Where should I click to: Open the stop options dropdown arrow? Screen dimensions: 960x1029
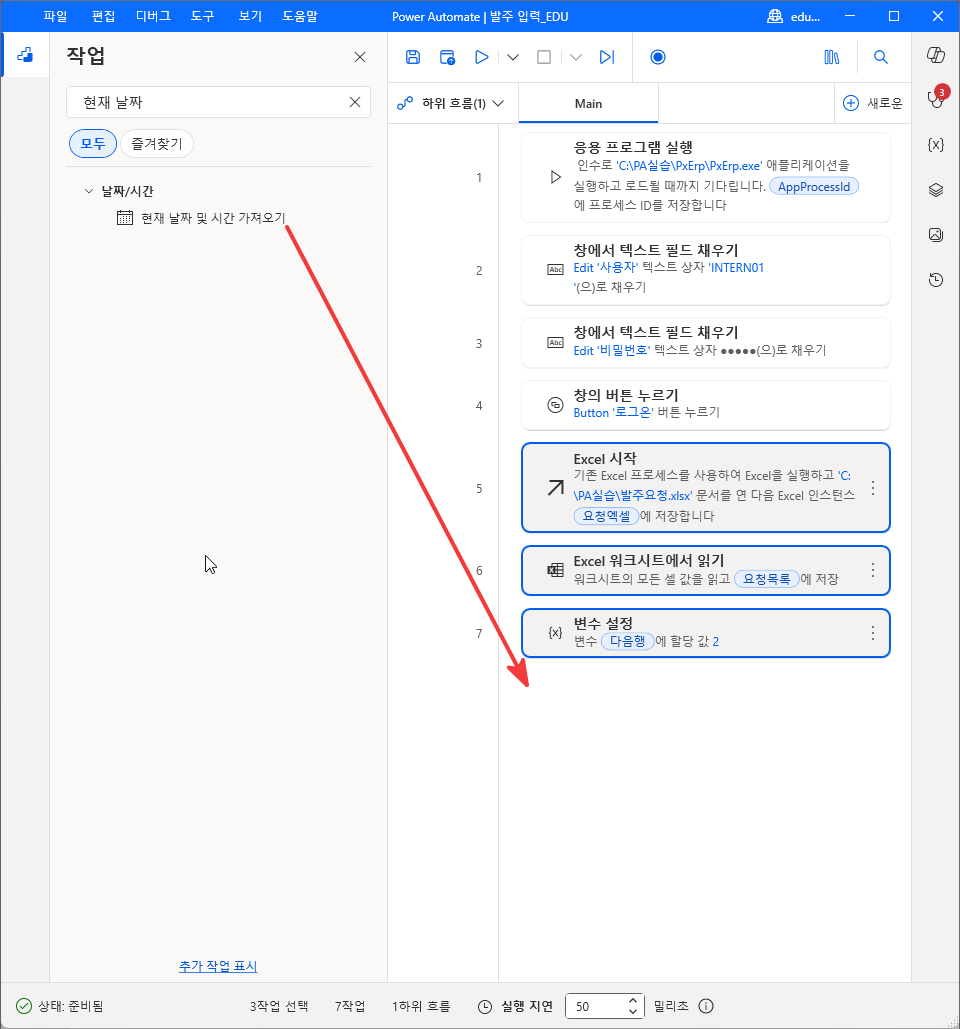click(576, 57)
